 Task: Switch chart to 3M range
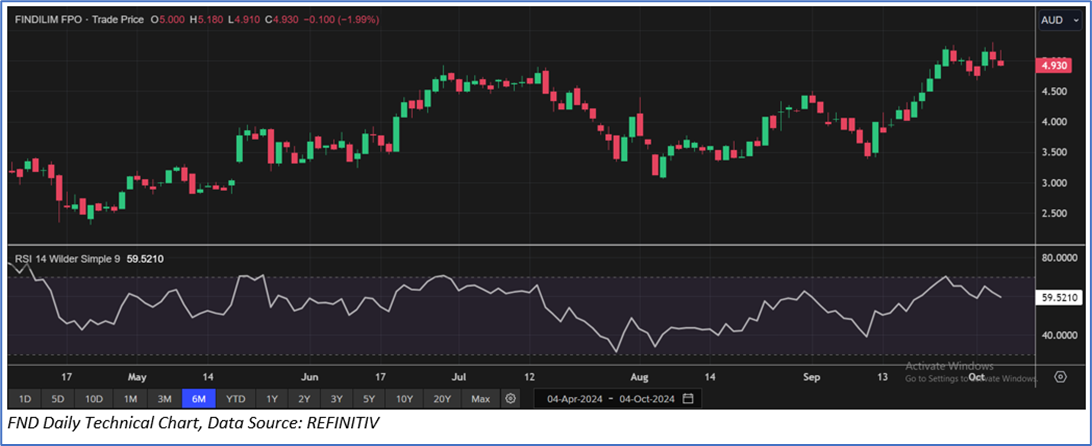point(164,399)
